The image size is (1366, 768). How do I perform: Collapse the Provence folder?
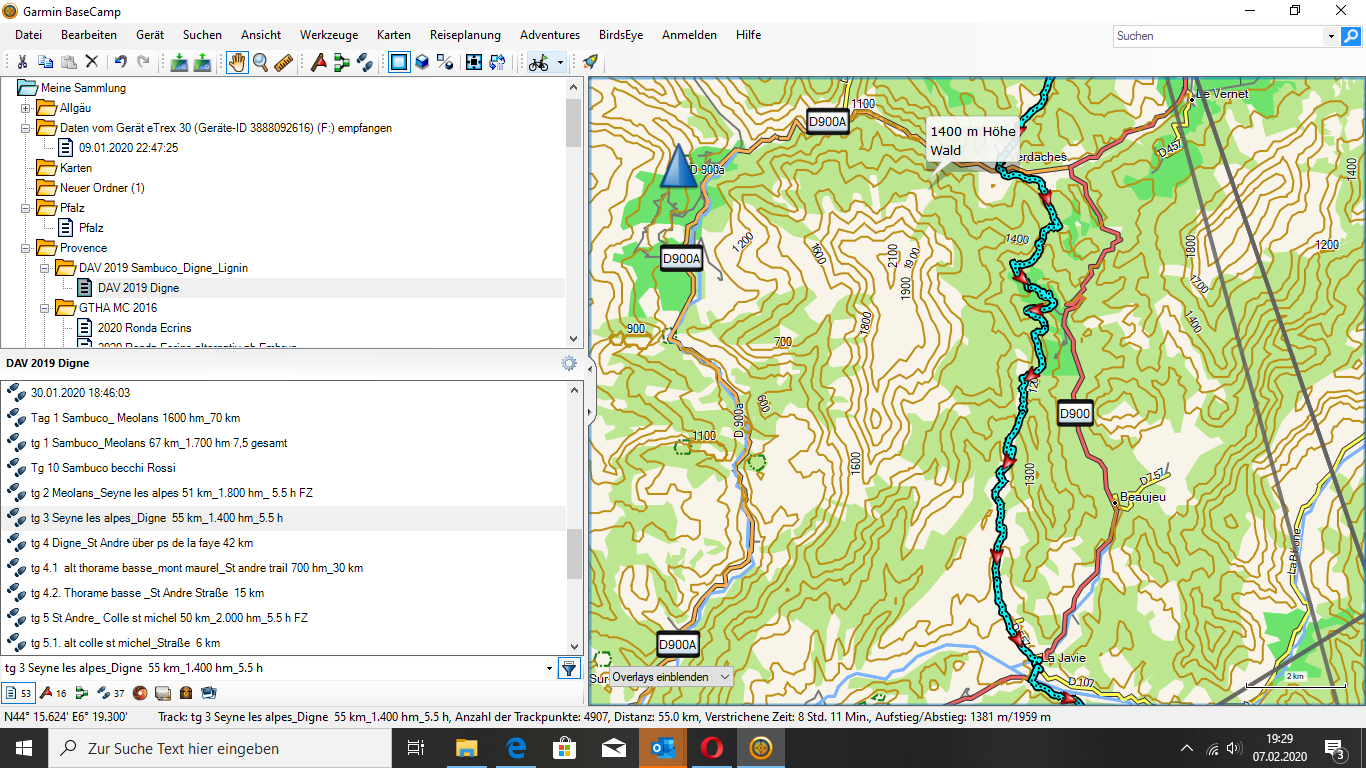coord(26,248)
